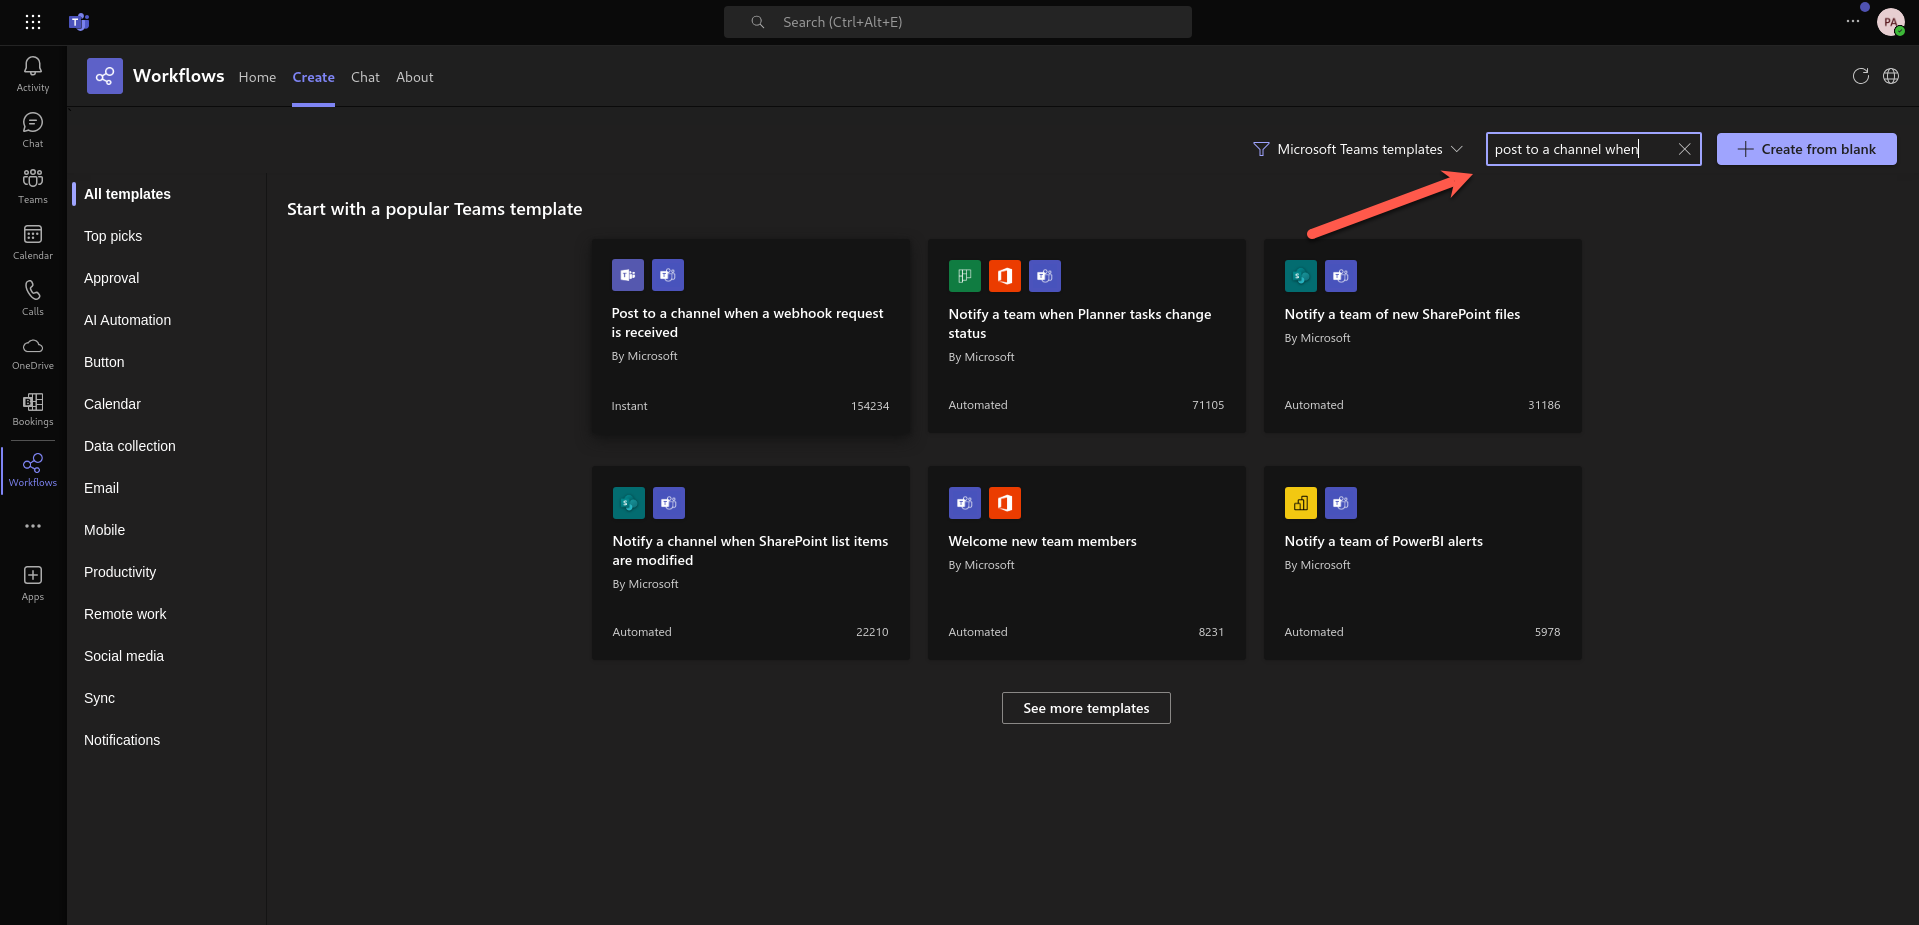
Task: Click the SharePoint icon on new SharePoint files card
Action: (1301, 276)
